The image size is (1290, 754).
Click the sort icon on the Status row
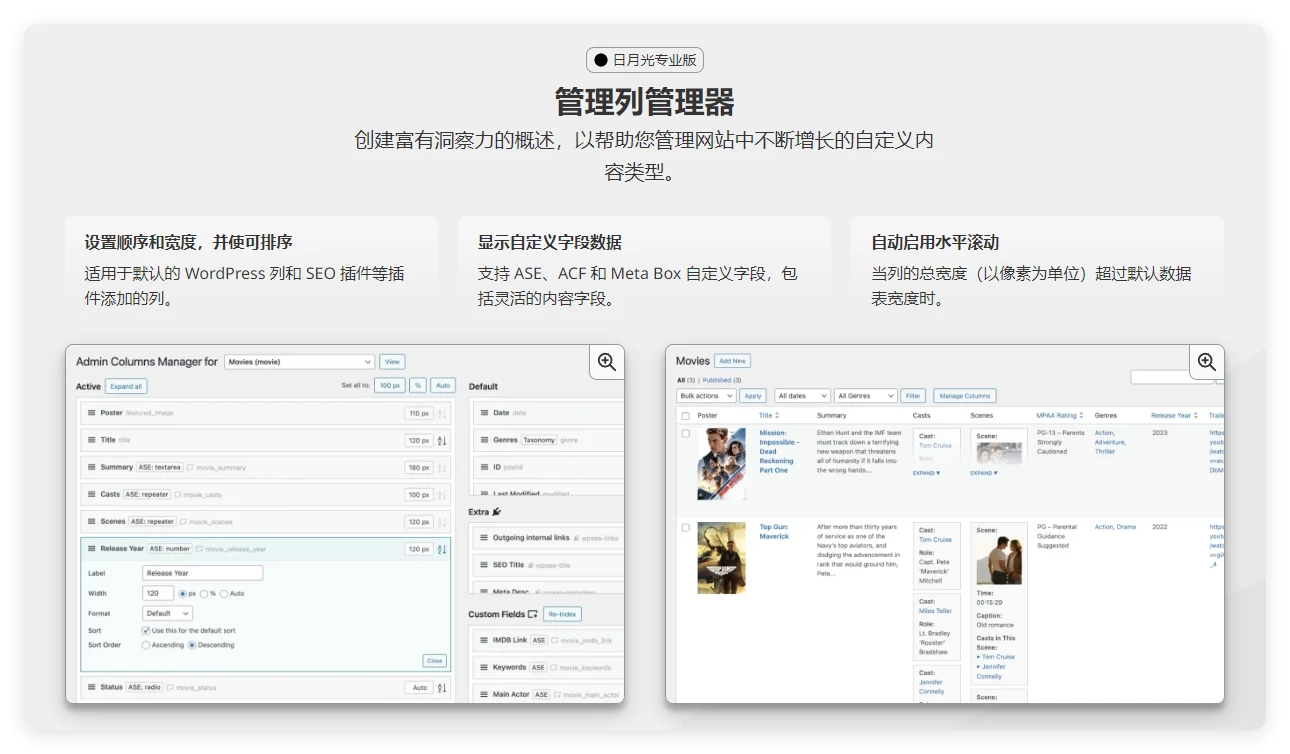click(441, 687)
